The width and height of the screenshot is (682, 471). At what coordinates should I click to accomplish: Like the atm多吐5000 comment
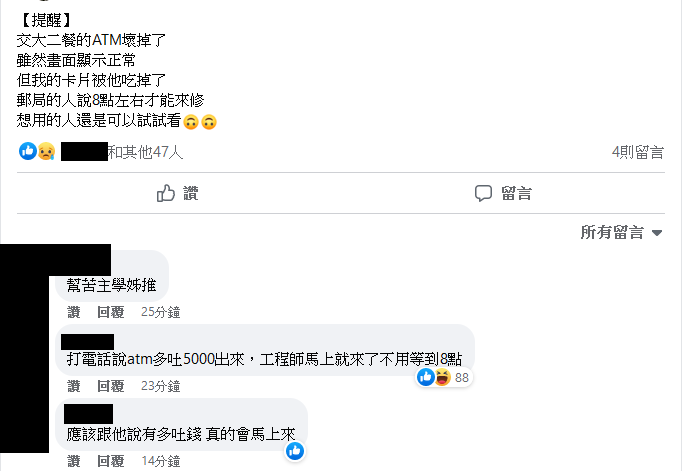click(74, 386)
